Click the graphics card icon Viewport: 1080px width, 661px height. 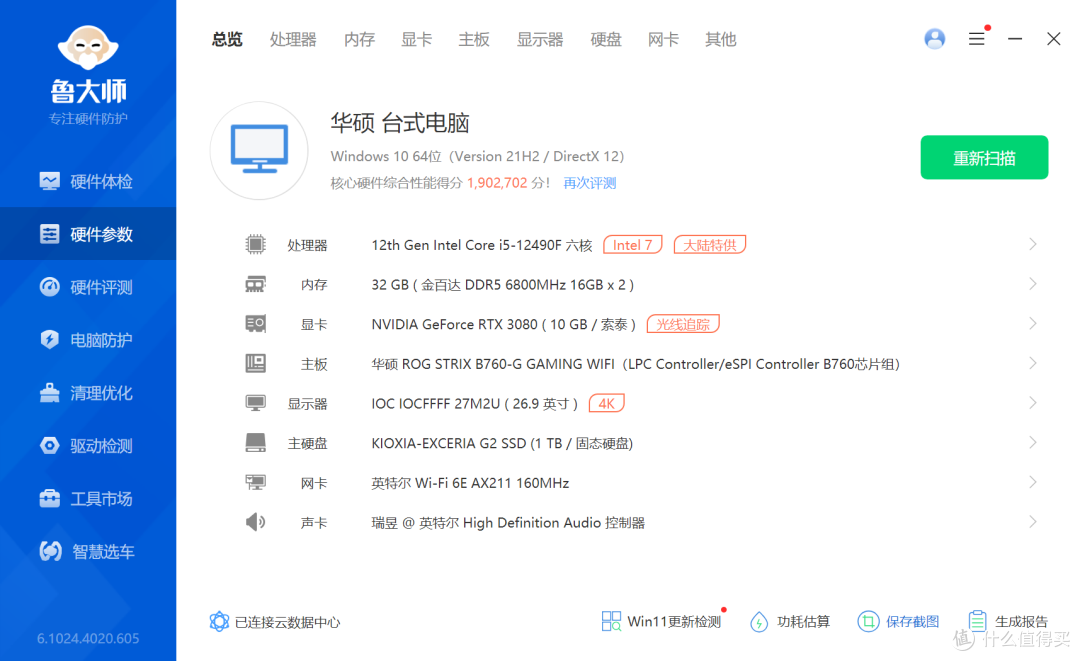[x=256, y=324]
